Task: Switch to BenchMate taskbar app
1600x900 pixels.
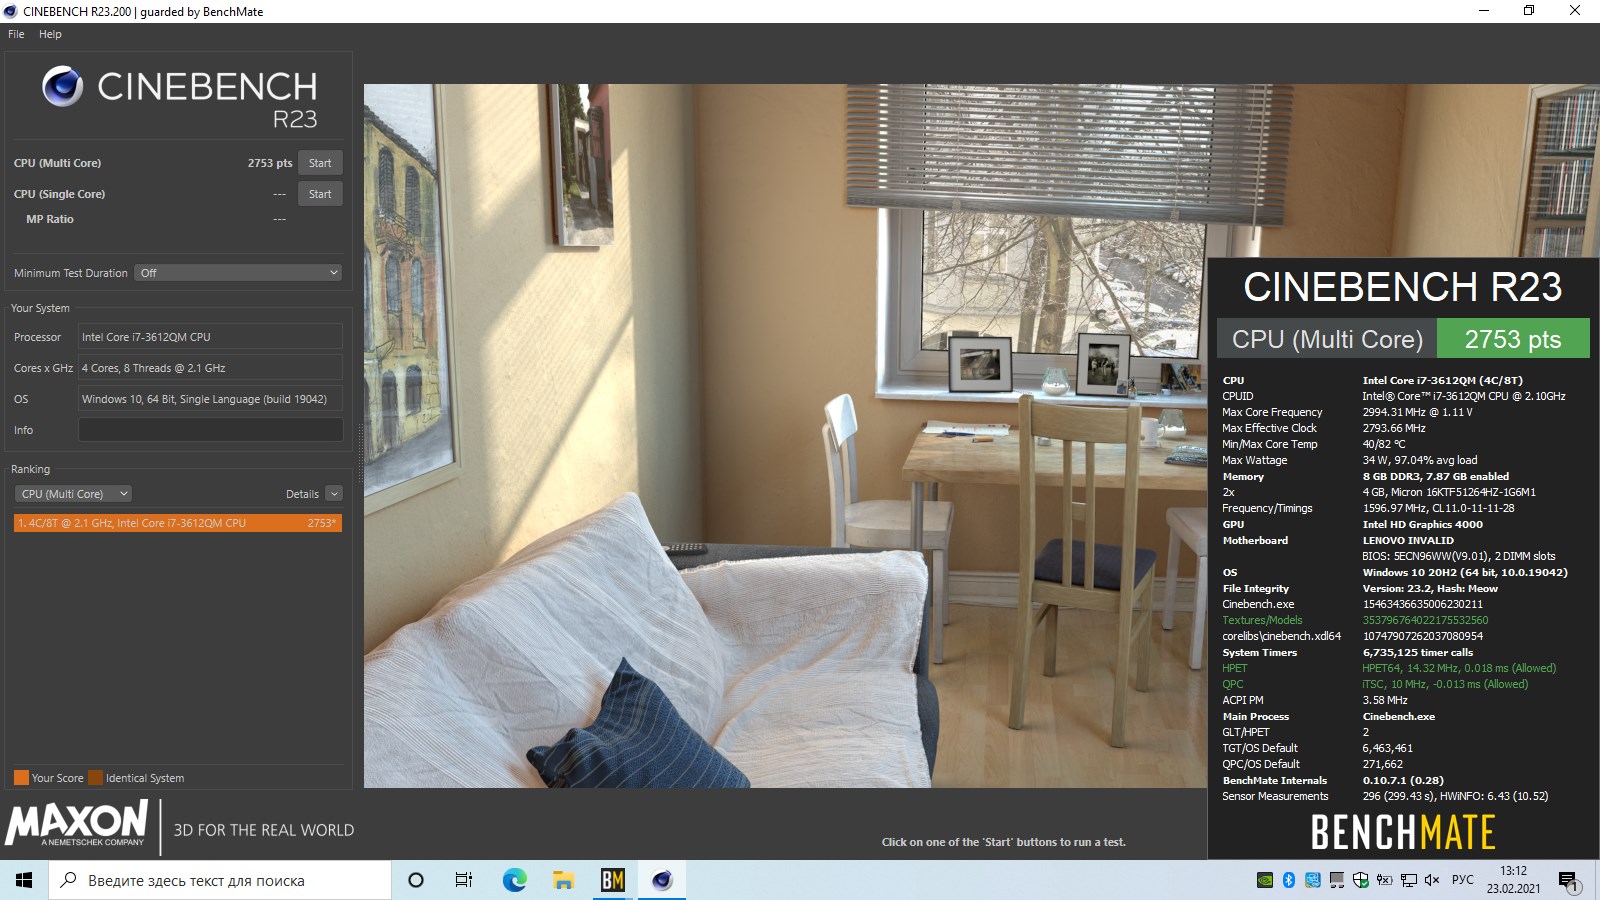Action: click(612, 880)
